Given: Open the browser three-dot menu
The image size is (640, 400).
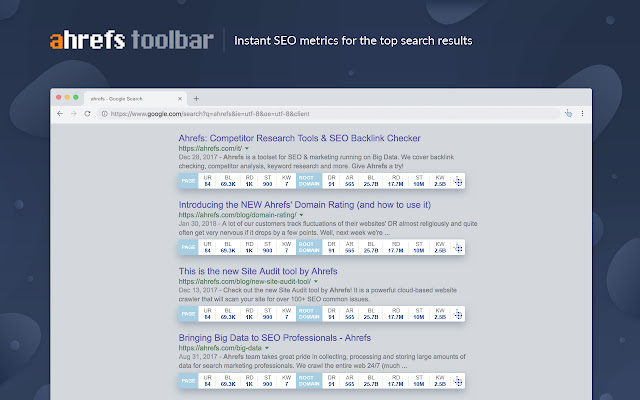Looking at the screenshot, I should click(582, 113).
